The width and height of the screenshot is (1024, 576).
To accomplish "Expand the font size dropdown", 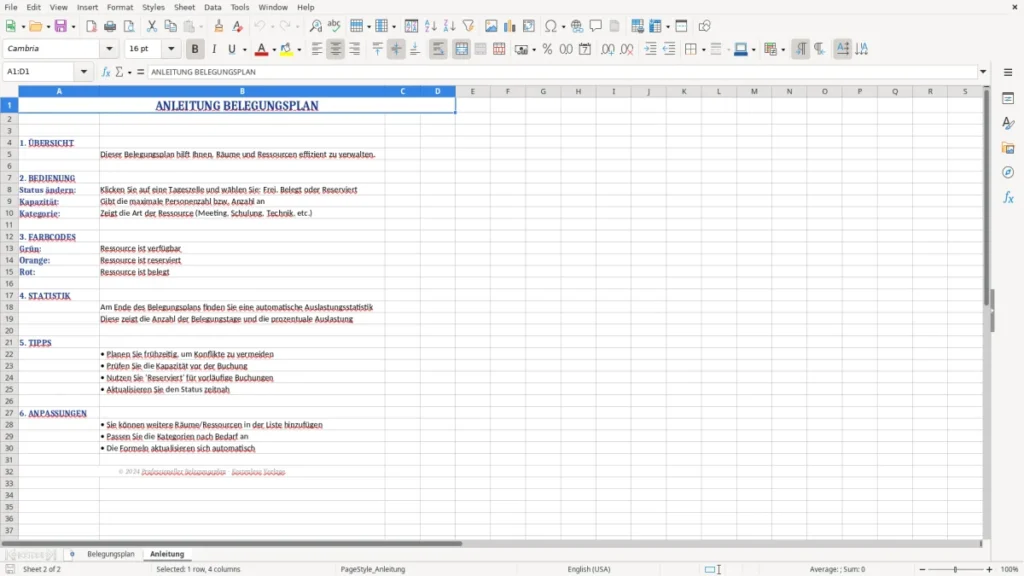I will tap(171, 49).
